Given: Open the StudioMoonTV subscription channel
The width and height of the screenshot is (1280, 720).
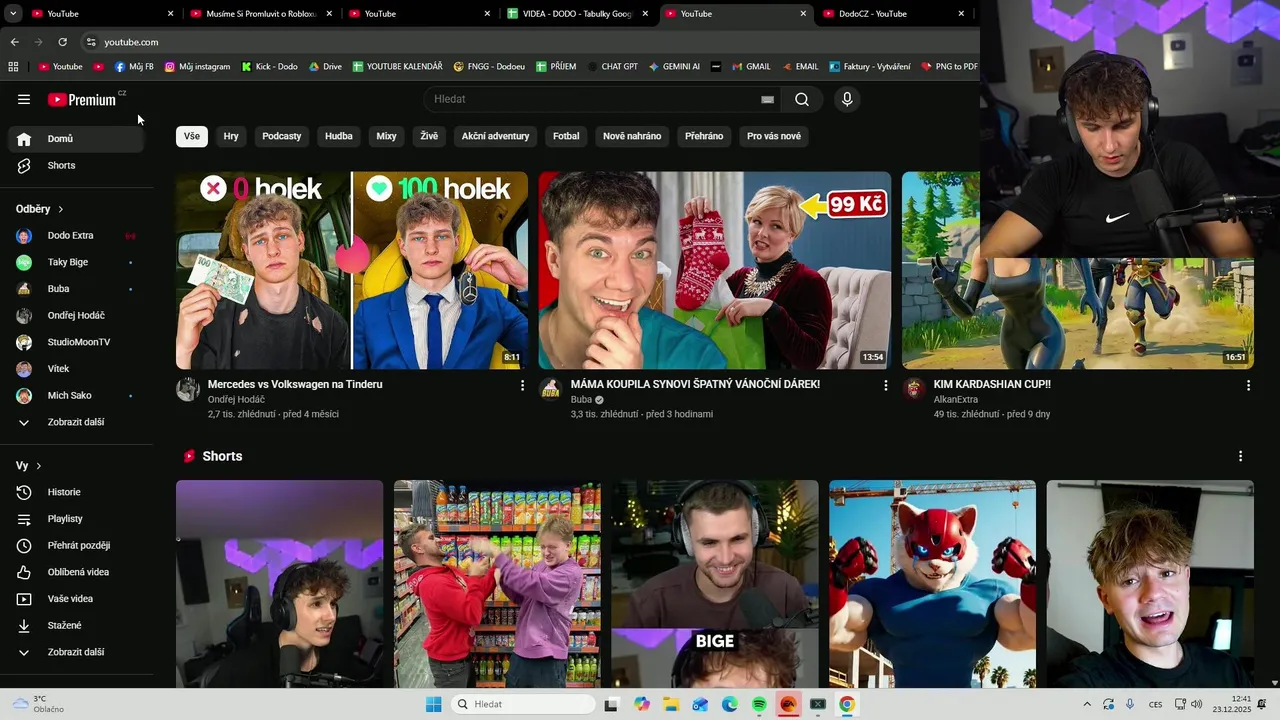Looking at the screenshot, I should pyautogui.click(x=76, y=342).
